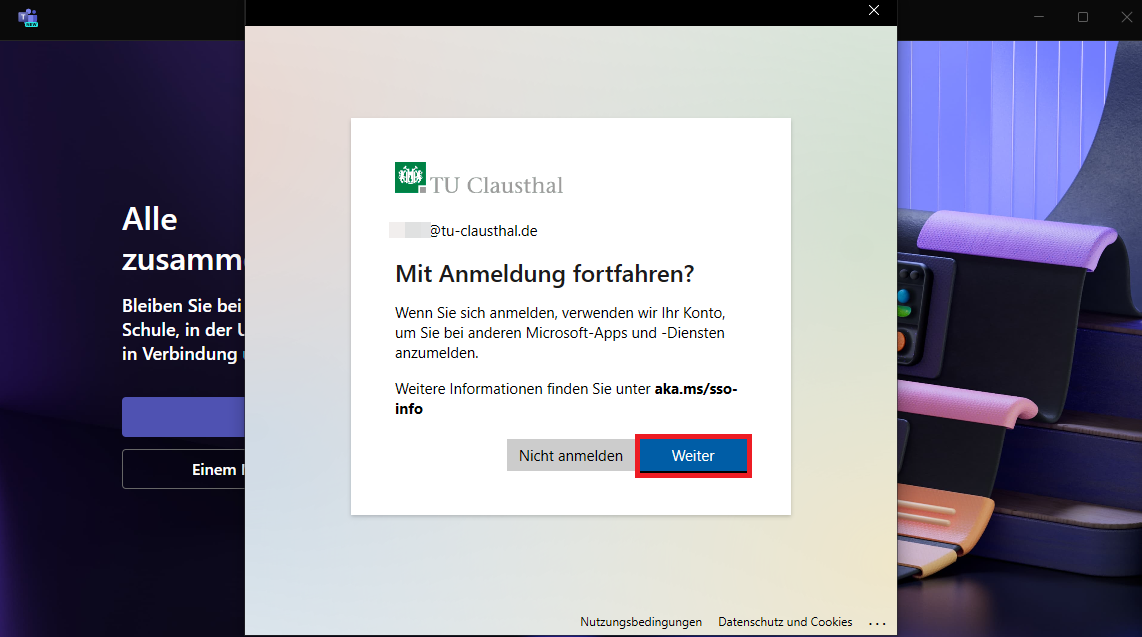1142x637 pixels.
Task: Click the green TU Clausthal emblem
Action: point(410,177)
